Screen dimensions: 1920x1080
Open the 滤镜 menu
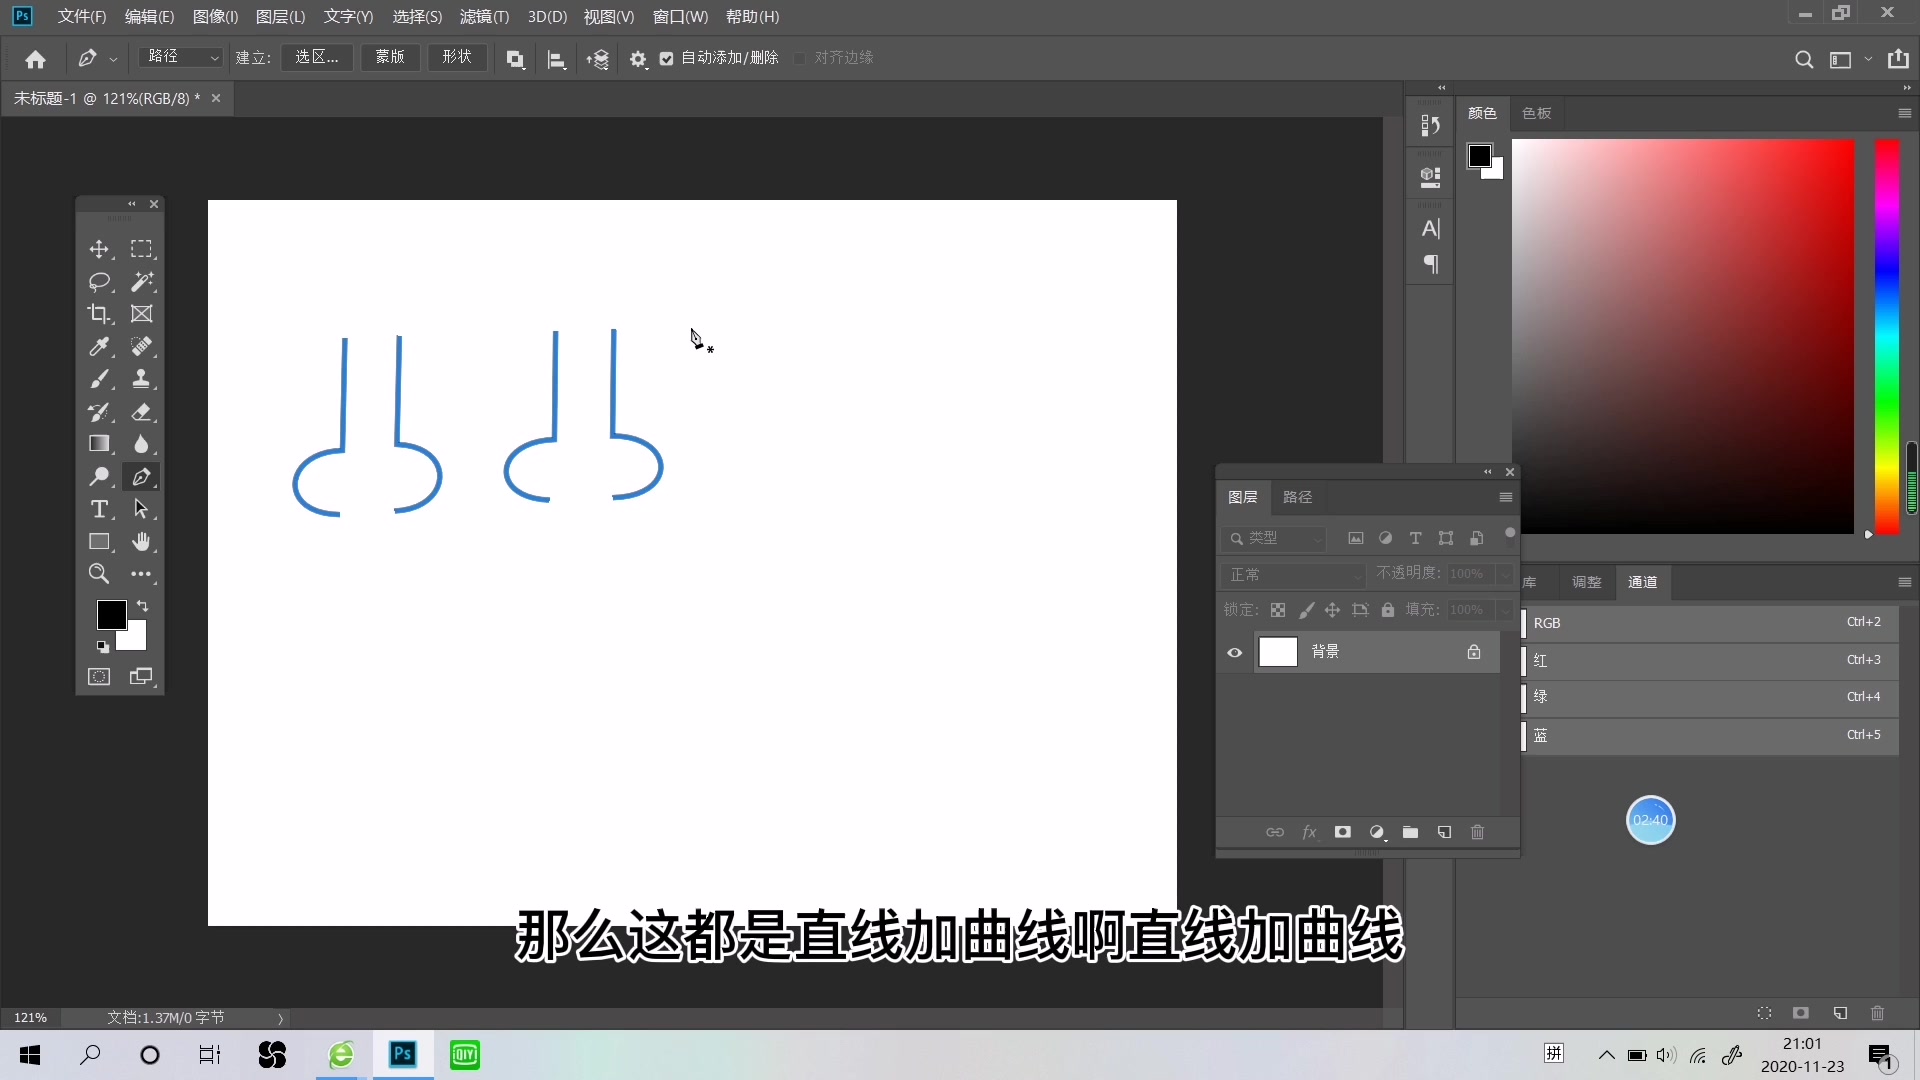483,16
